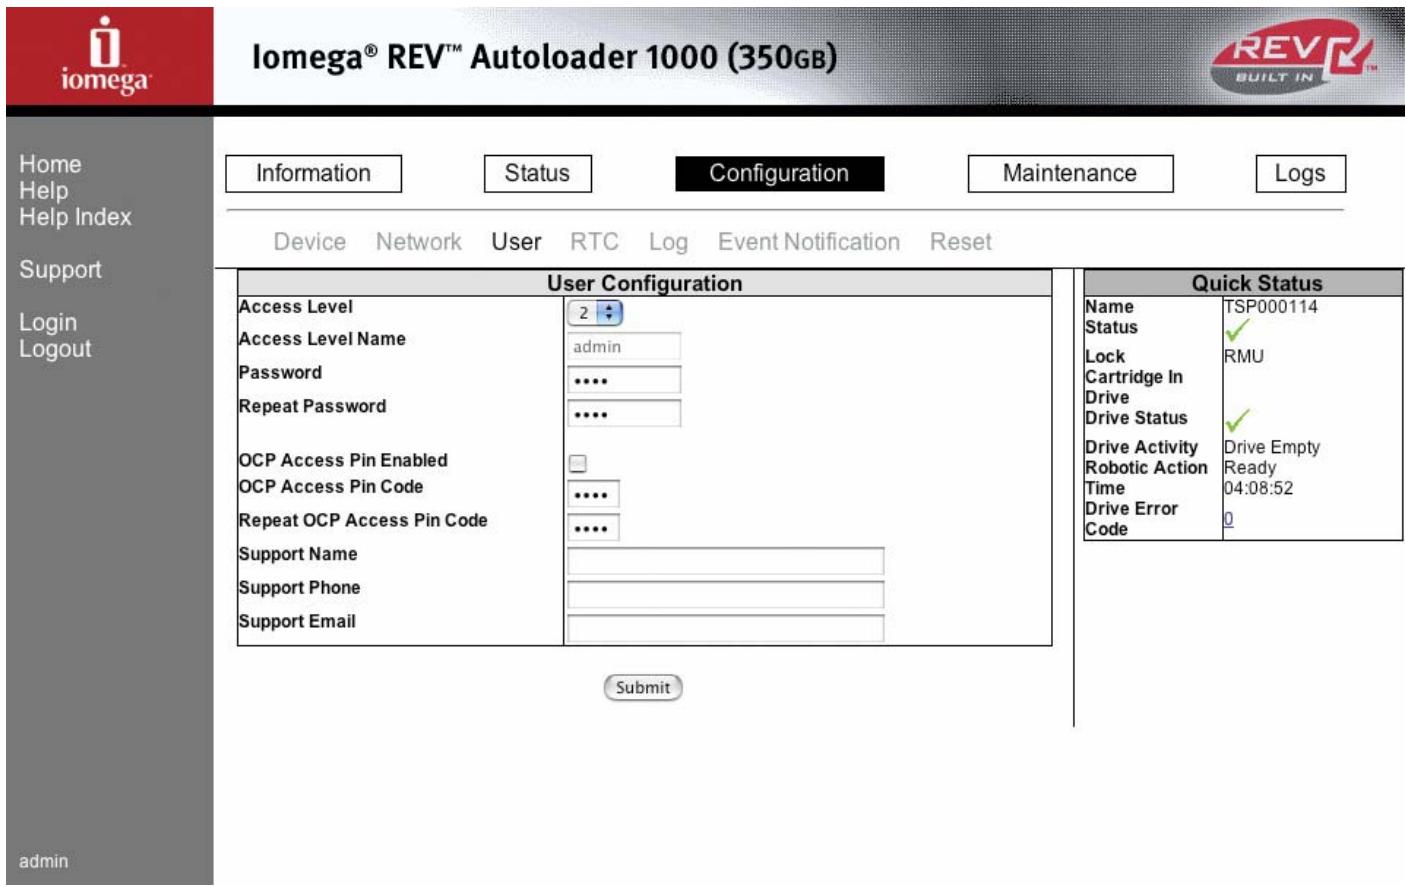1406x887 pixels.
Task: Click the Access Level Name field
Action: coord(624,347)
